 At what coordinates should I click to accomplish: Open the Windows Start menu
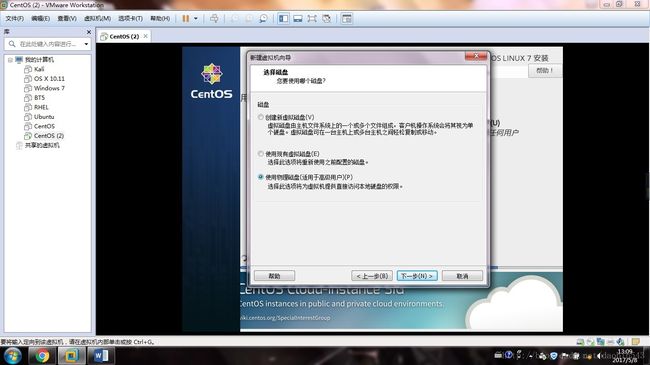pyautogui.click(x=13, y=356)
